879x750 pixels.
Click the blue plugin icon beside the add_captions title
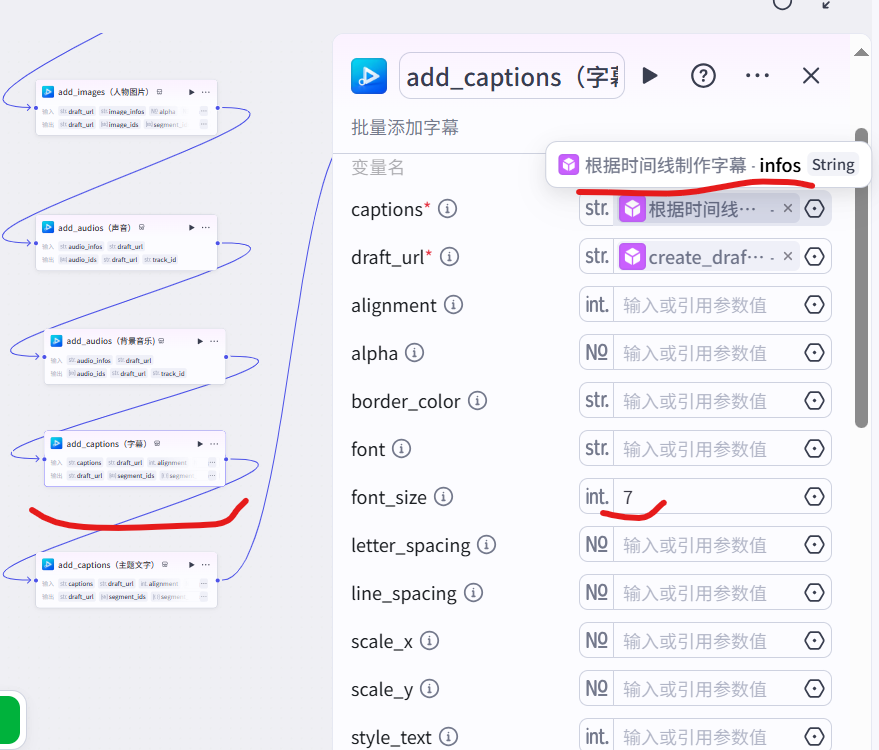[x=368, y=76]
